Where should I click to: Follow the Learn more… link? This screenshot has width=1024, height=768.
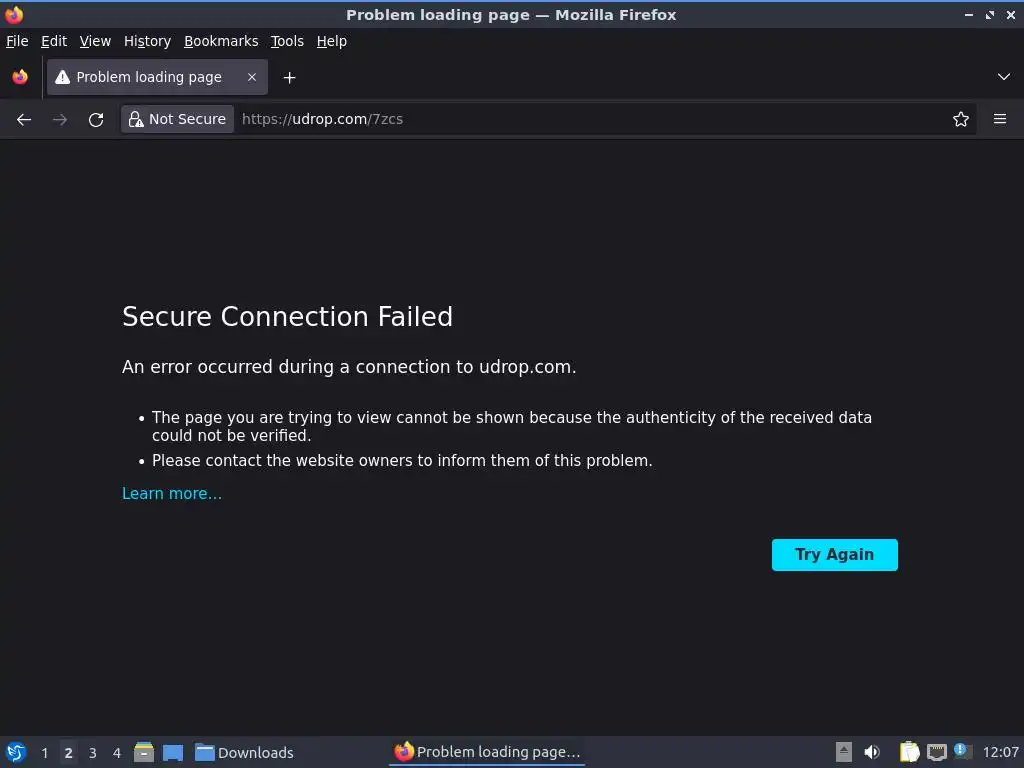pyautogui.click(x=172, y=493)
